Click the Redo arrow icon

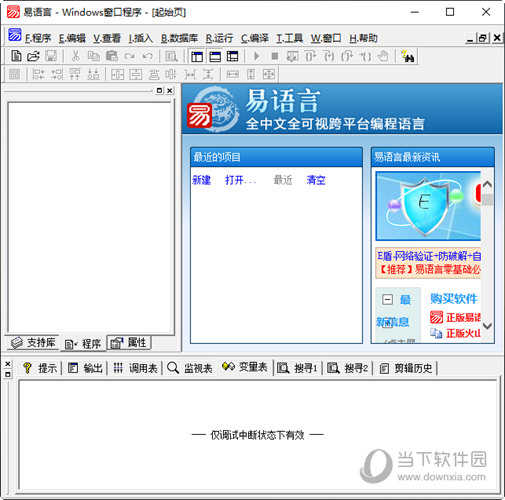click(130, 56)
